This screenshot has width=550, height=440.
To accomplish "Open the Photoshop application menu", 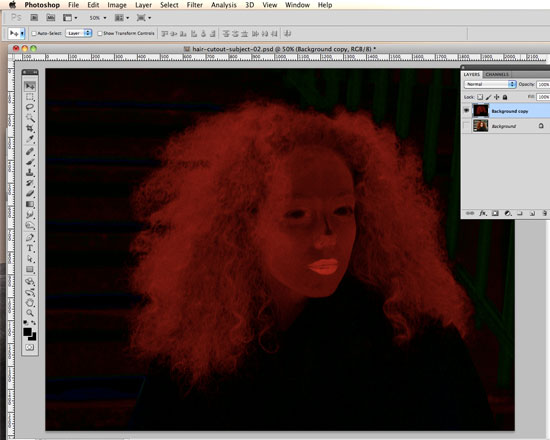I will pos(42,5).
